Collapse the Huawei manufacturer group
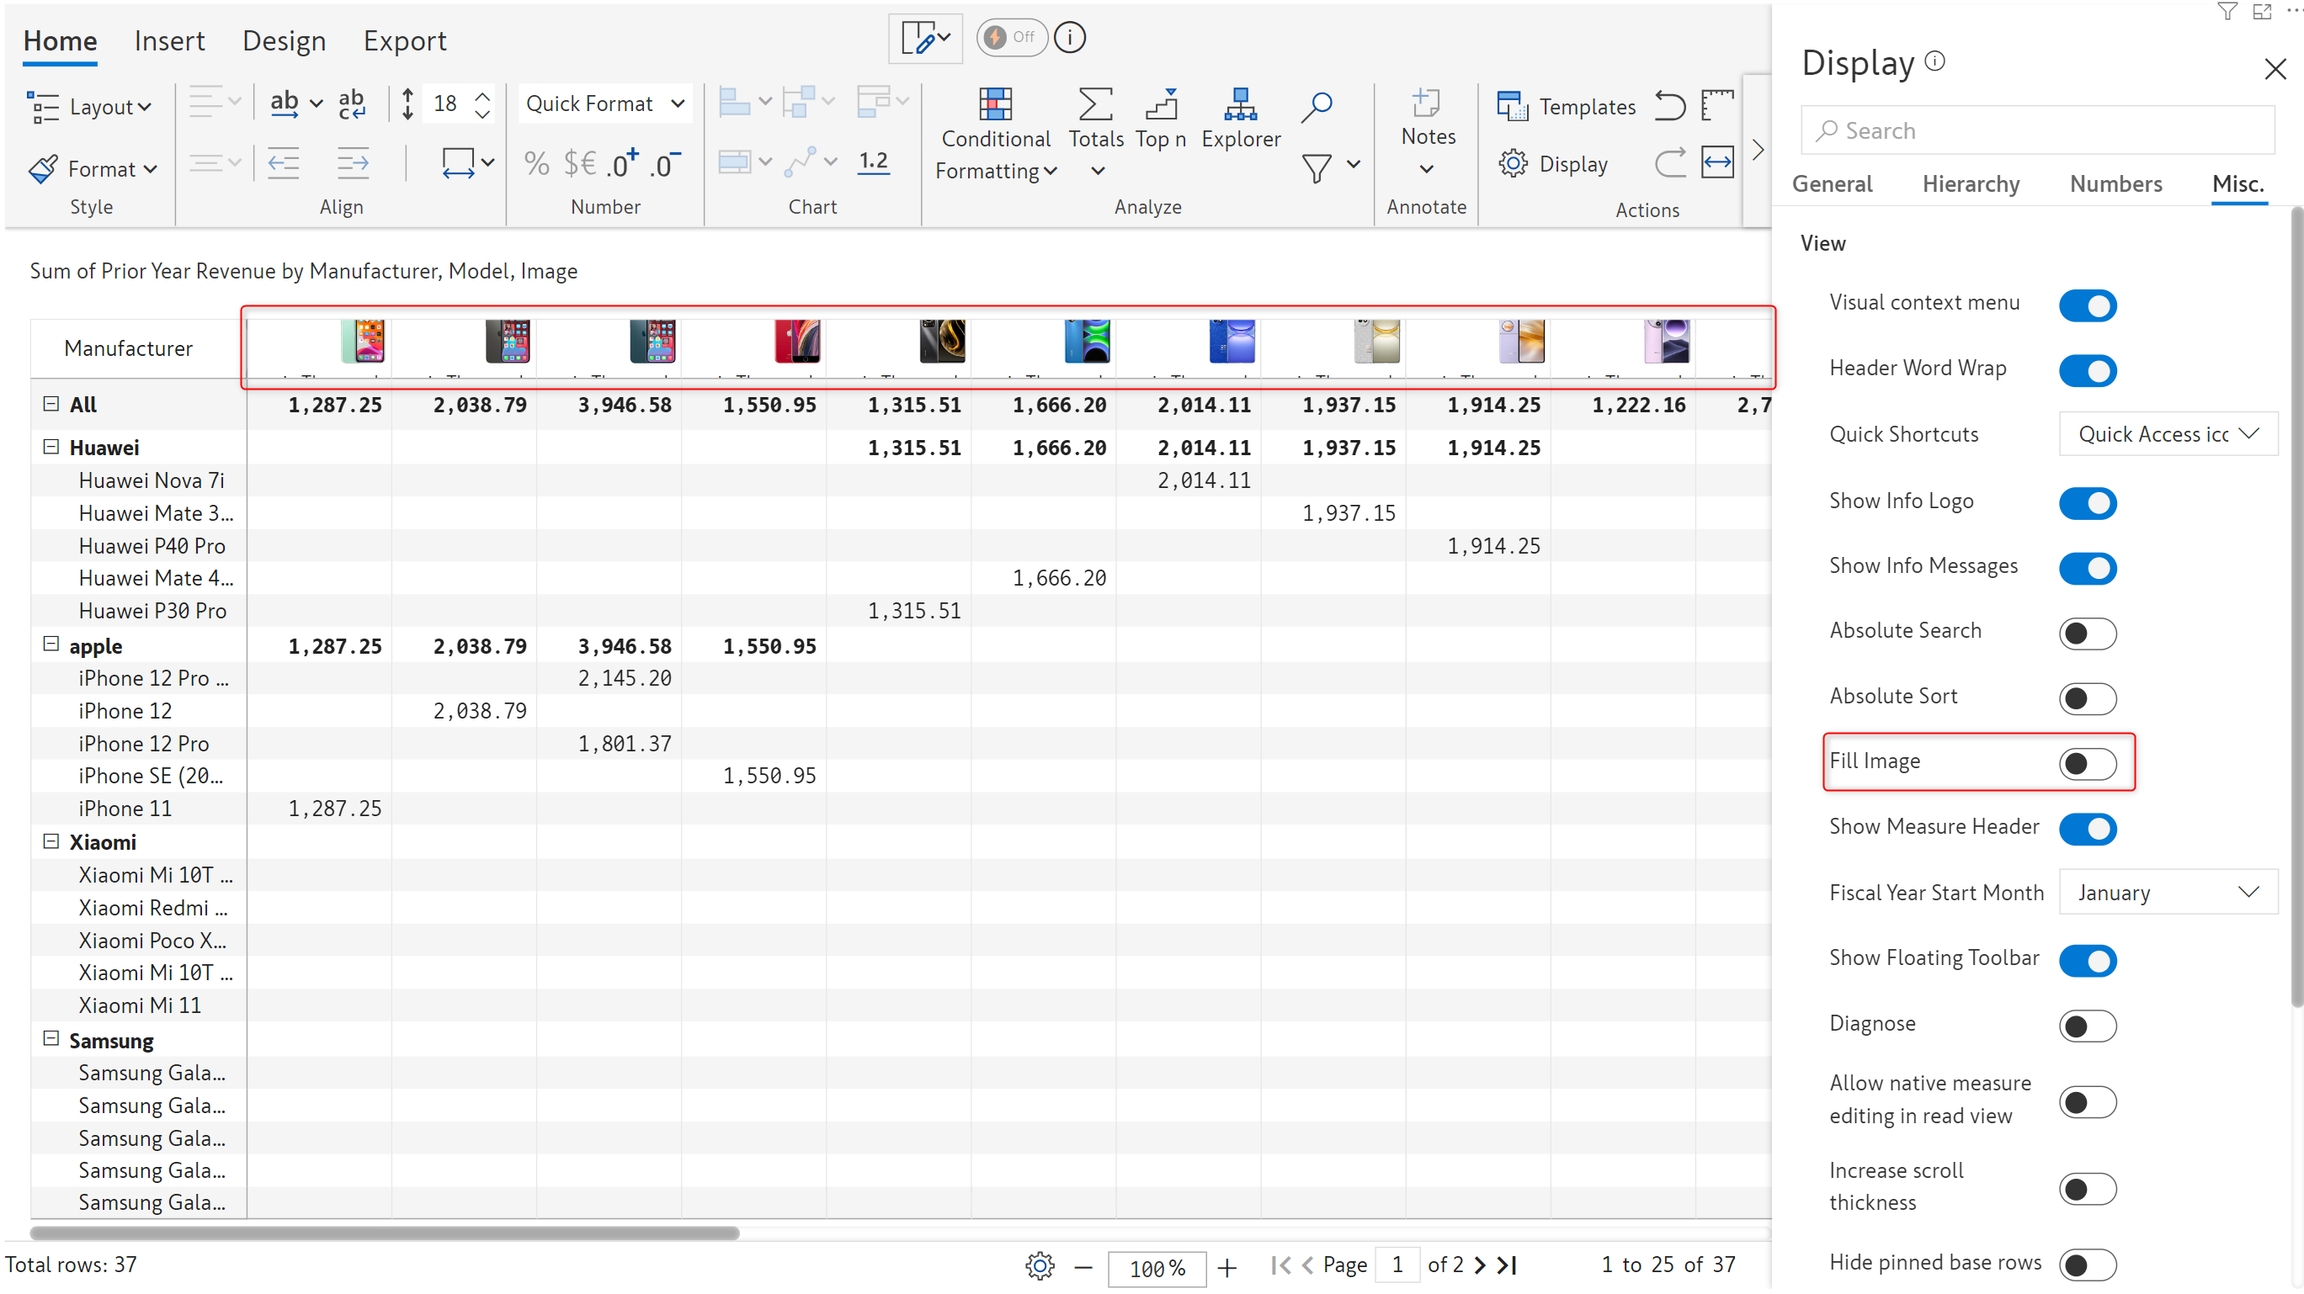The image size is (2304, 1294). click(x=51, y=447)
